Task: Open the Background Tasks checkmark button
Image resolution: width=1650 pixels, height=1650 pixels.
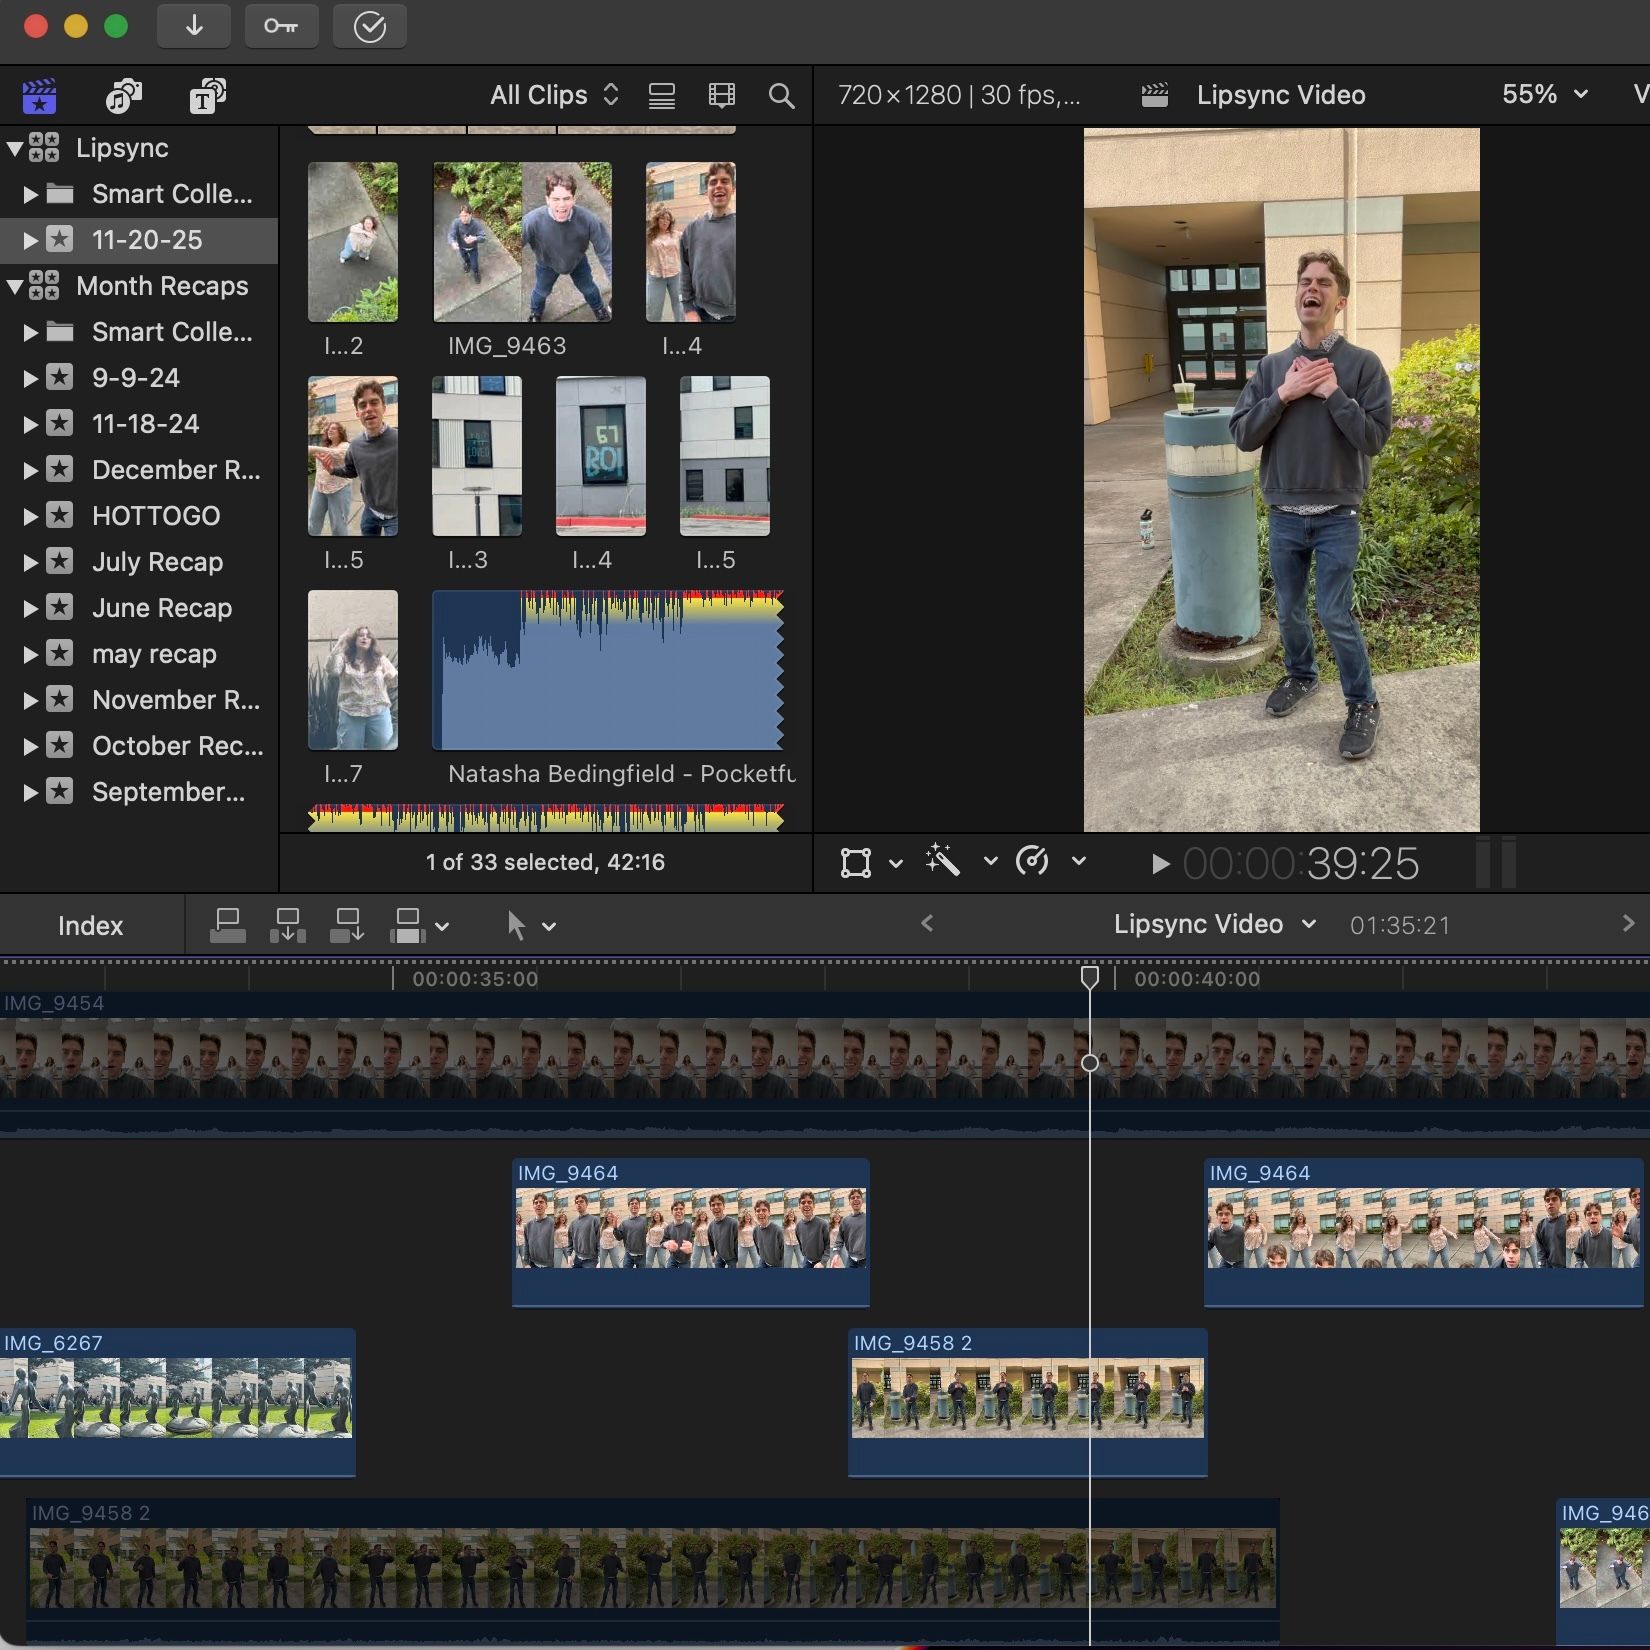Action: pos(369,27)
